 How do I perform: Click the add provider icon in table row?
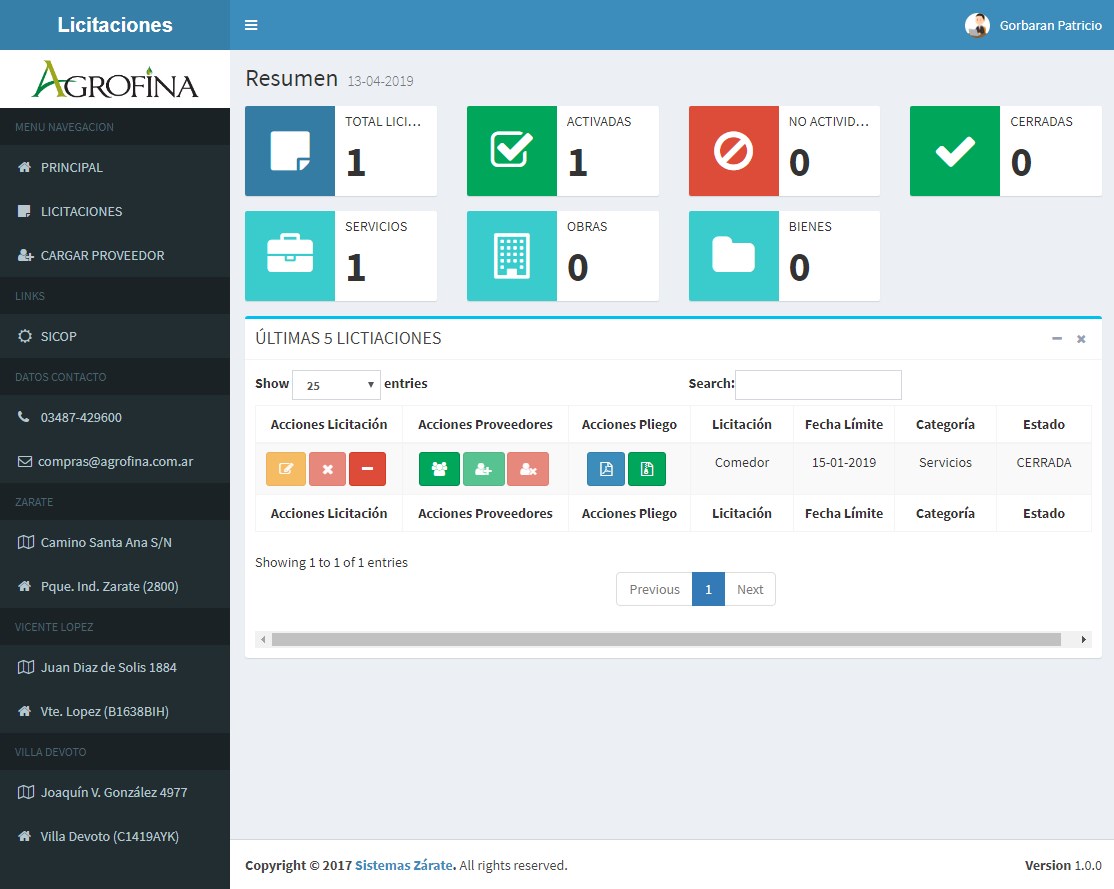tap(483, 469)
